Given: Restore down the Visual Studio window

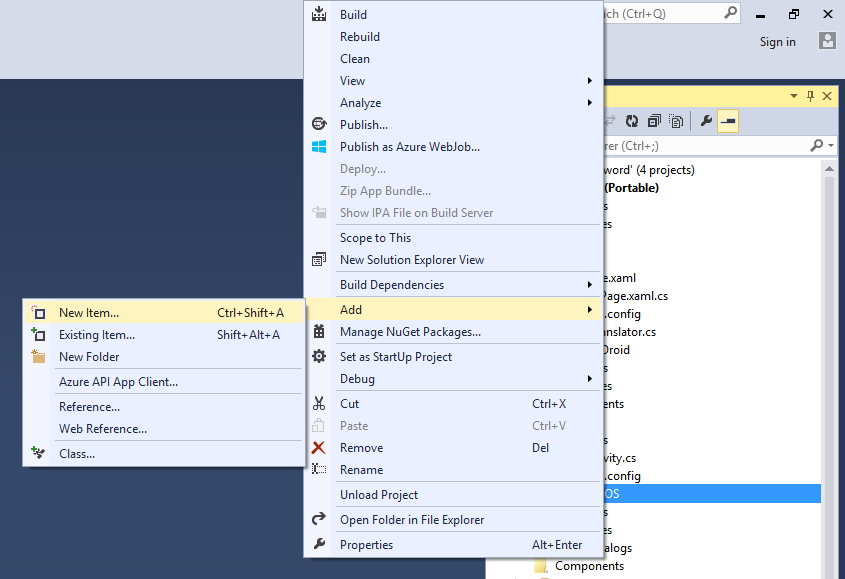Looking at the screenshot, I should click(x=793, y=14).
